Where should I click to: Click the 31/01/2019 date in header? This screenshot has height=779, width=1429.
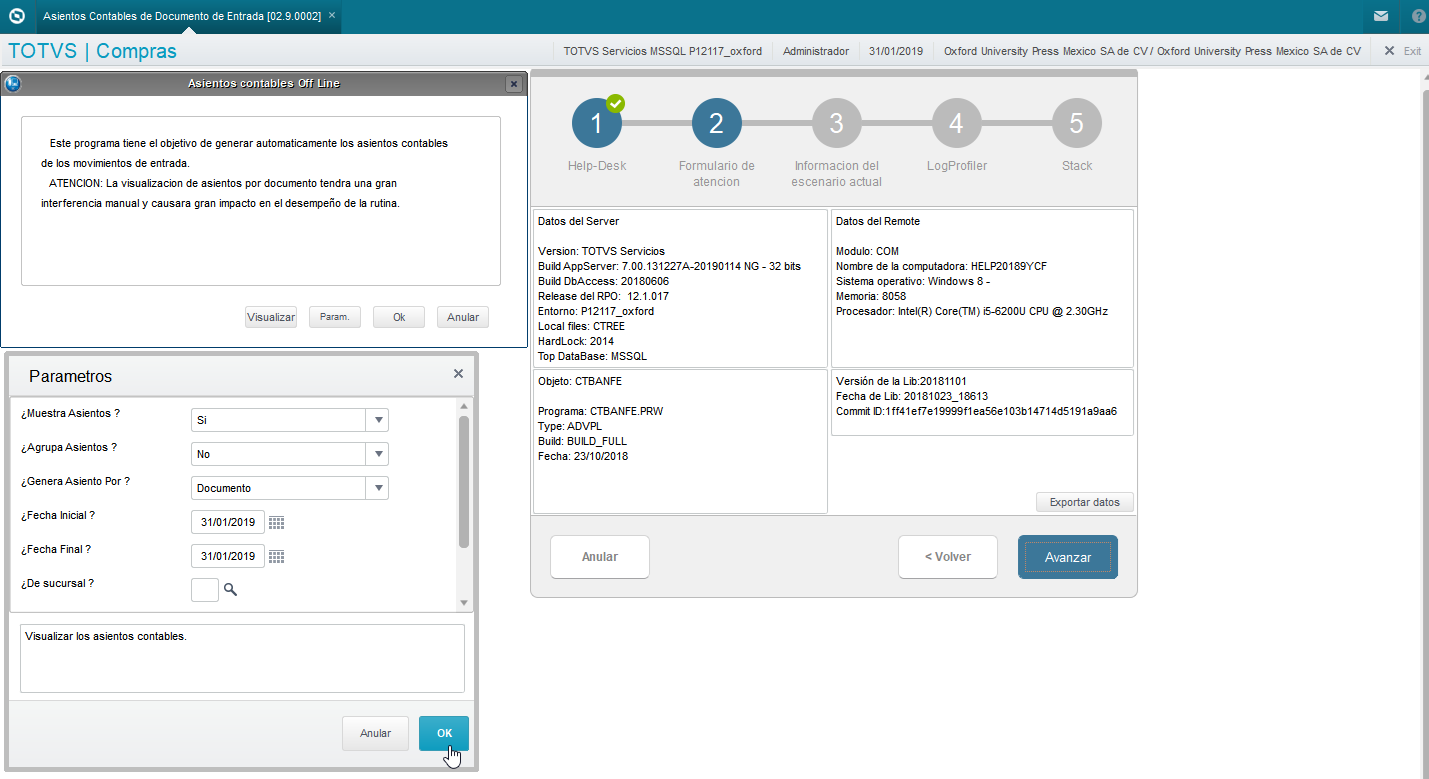896,51
